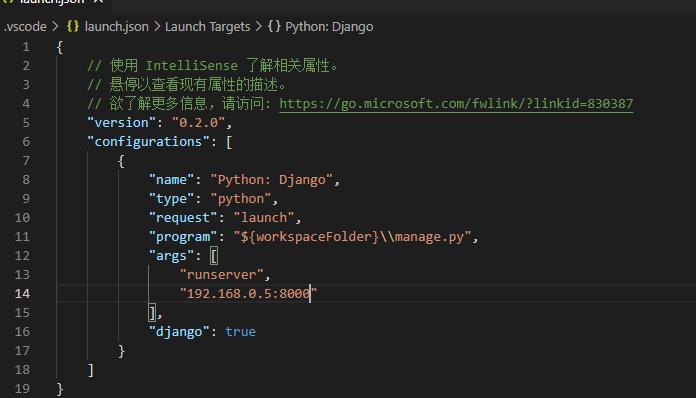Click the highlighted opening bracket after args
Viewport: 696px width, 398px height.
point(214,256)
